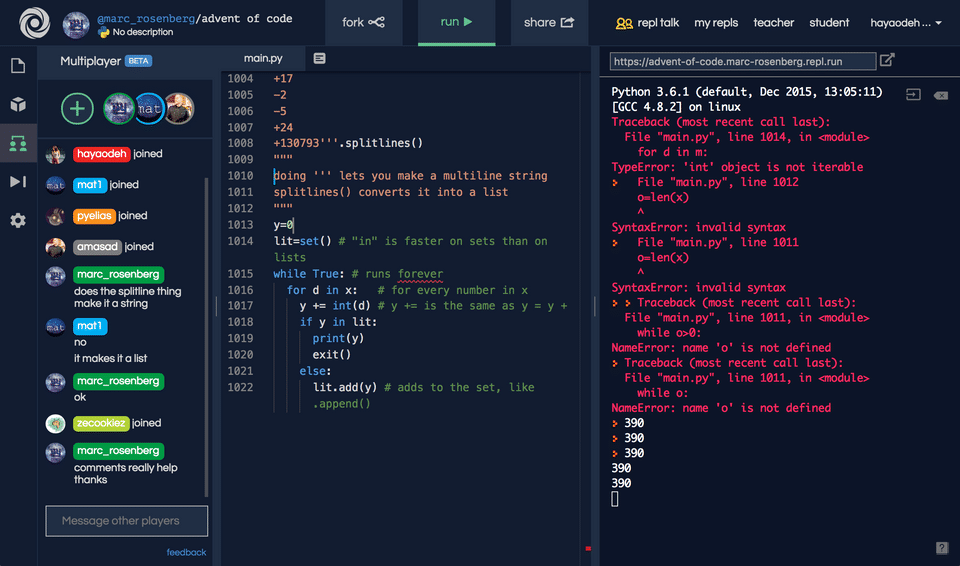
Task: Open preview in new window icon
Action: [887, 60]
